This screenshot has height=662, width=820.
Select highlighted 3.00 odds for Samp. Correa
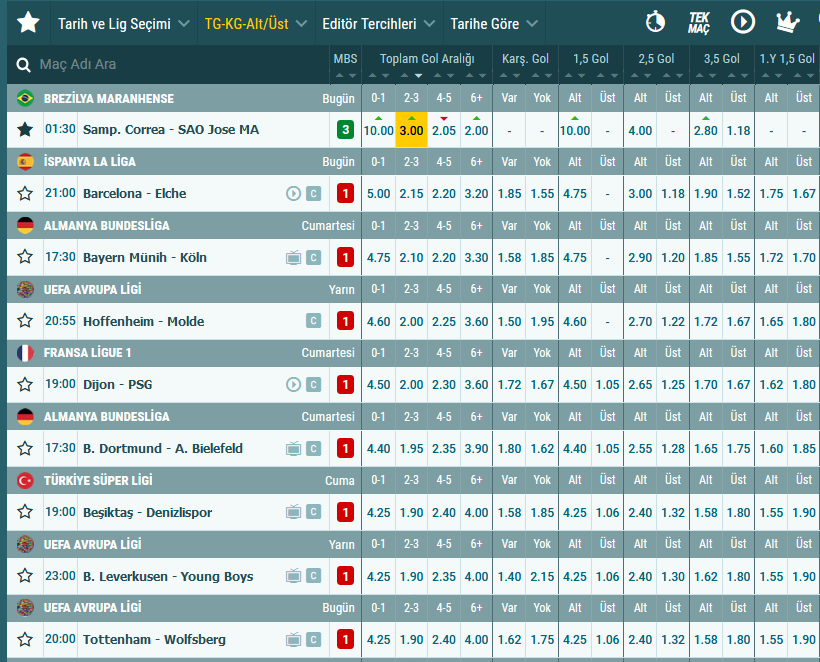coord(411,130)
